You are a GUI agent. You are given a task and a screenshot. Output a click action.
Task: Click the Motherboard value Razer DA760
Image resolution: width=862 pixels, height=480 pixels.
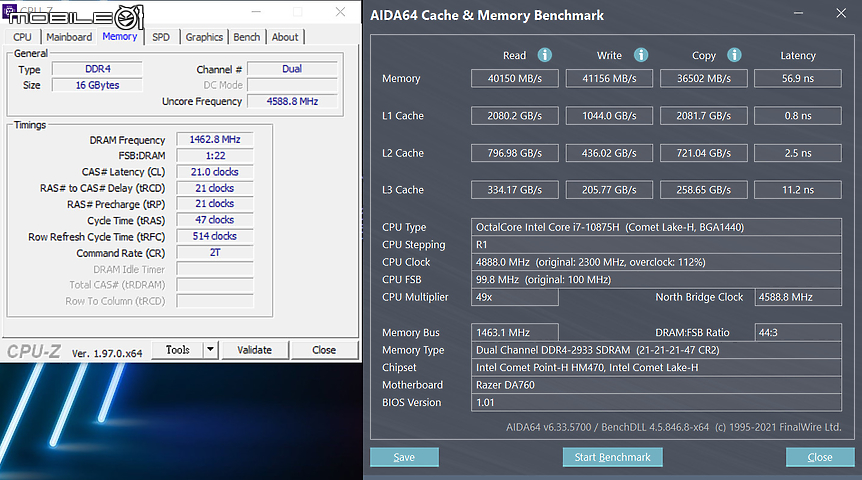pos(656,385)
